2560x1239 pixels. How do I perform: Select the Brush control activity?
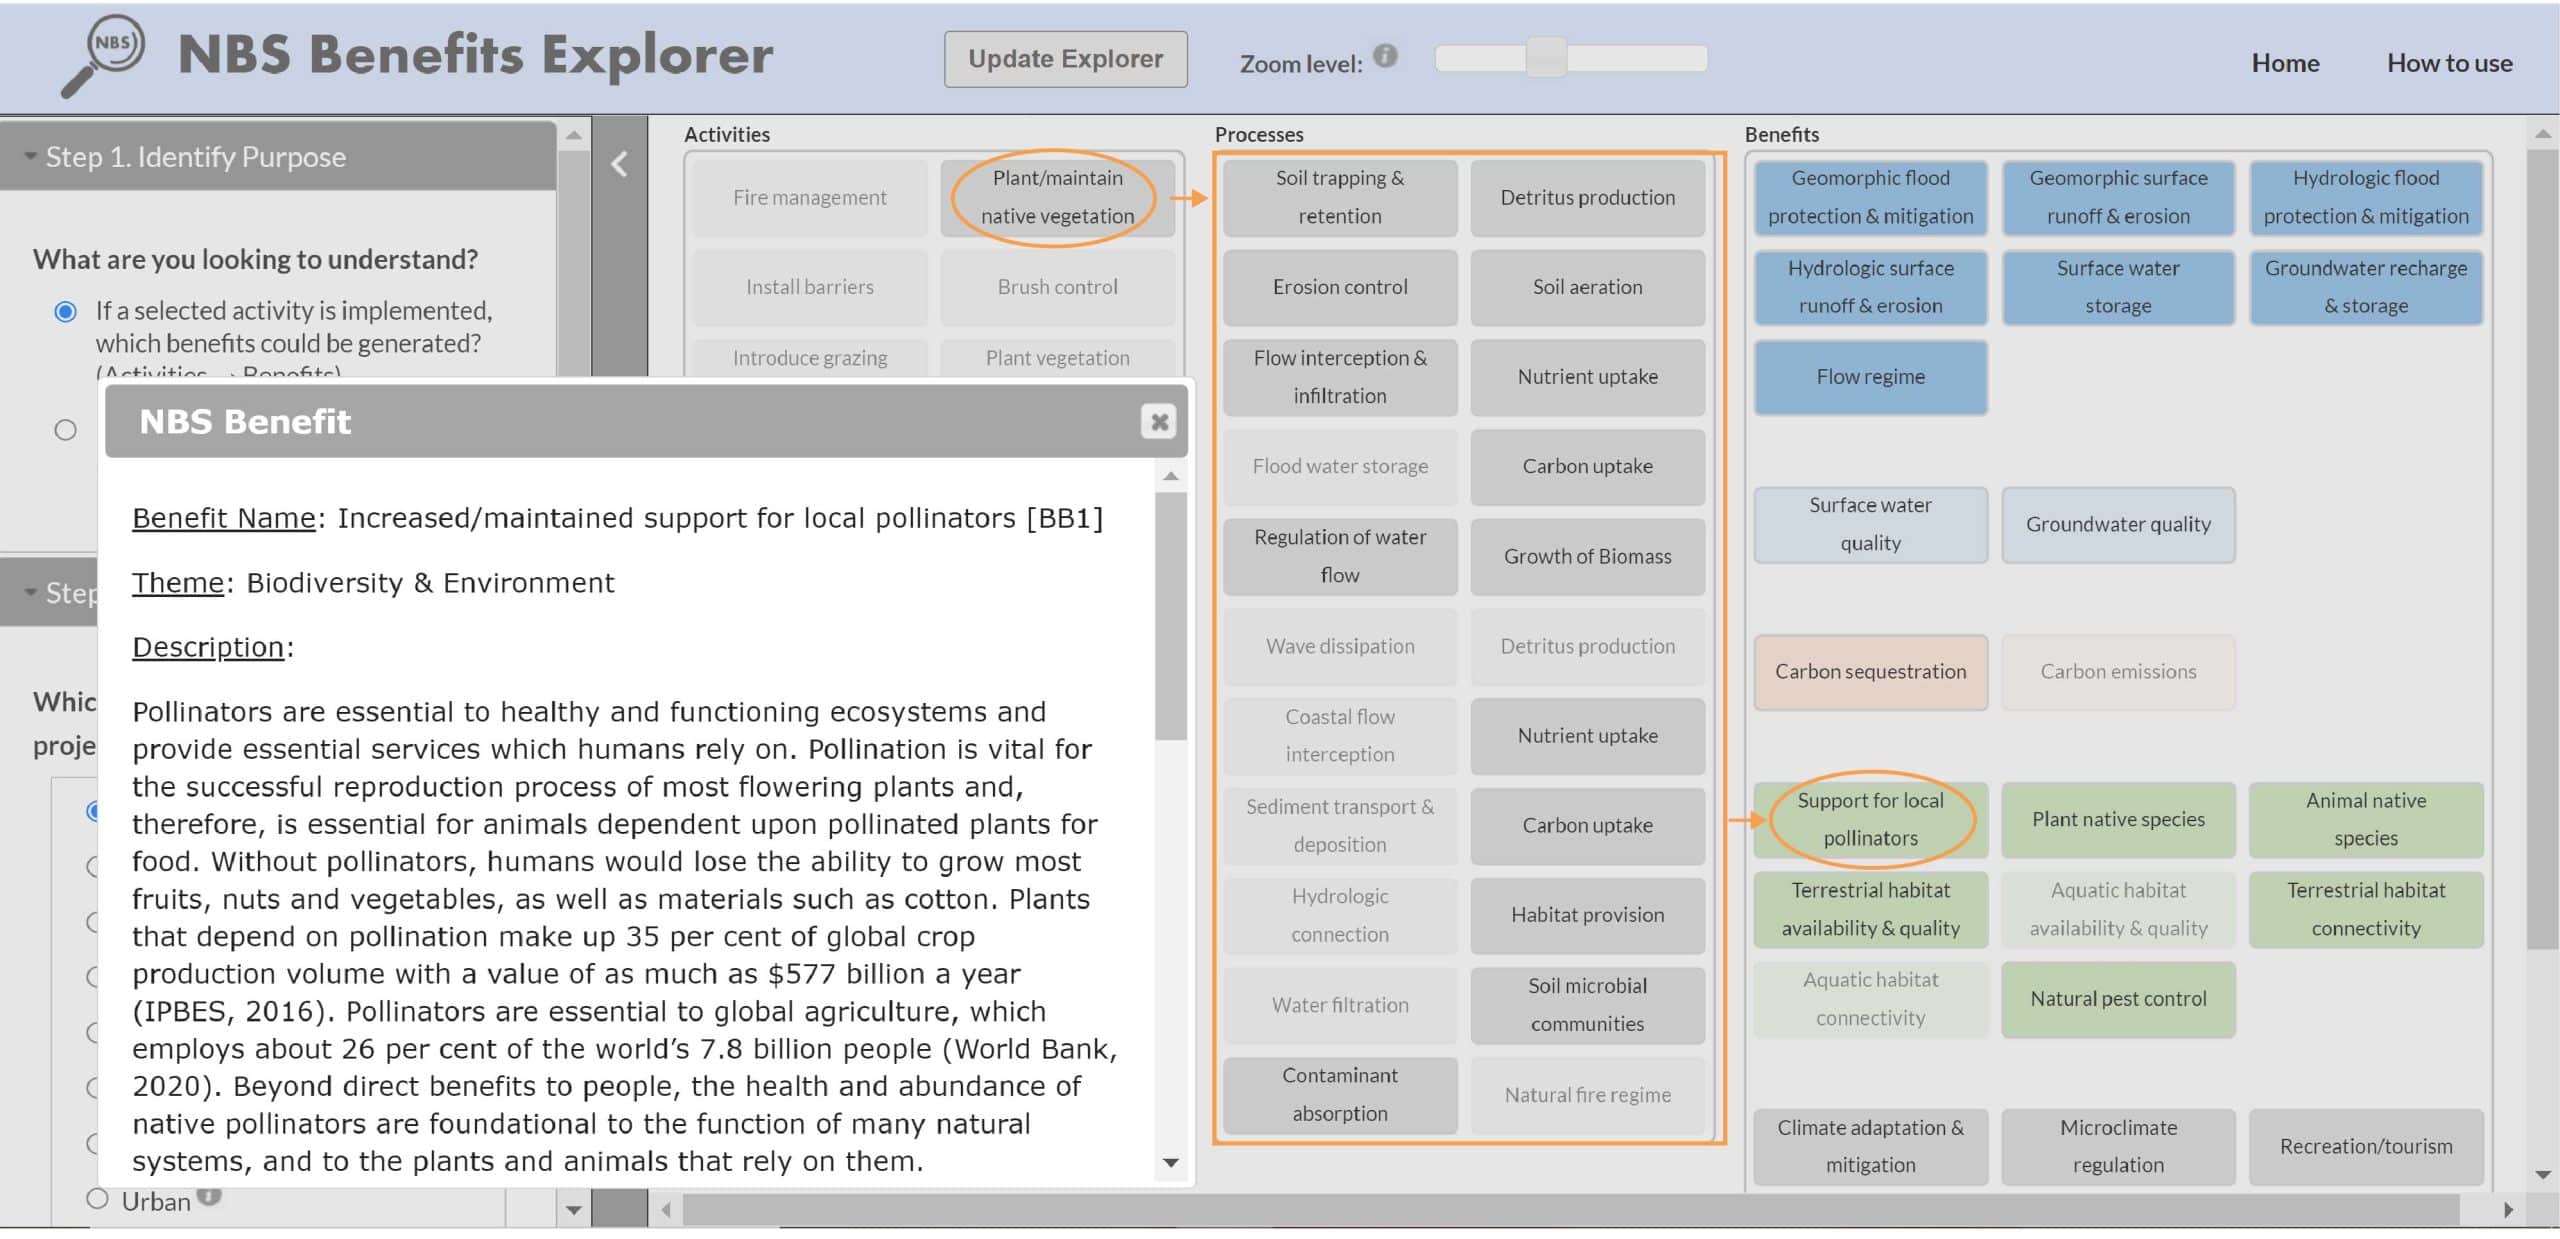[x=1057, y=287]
